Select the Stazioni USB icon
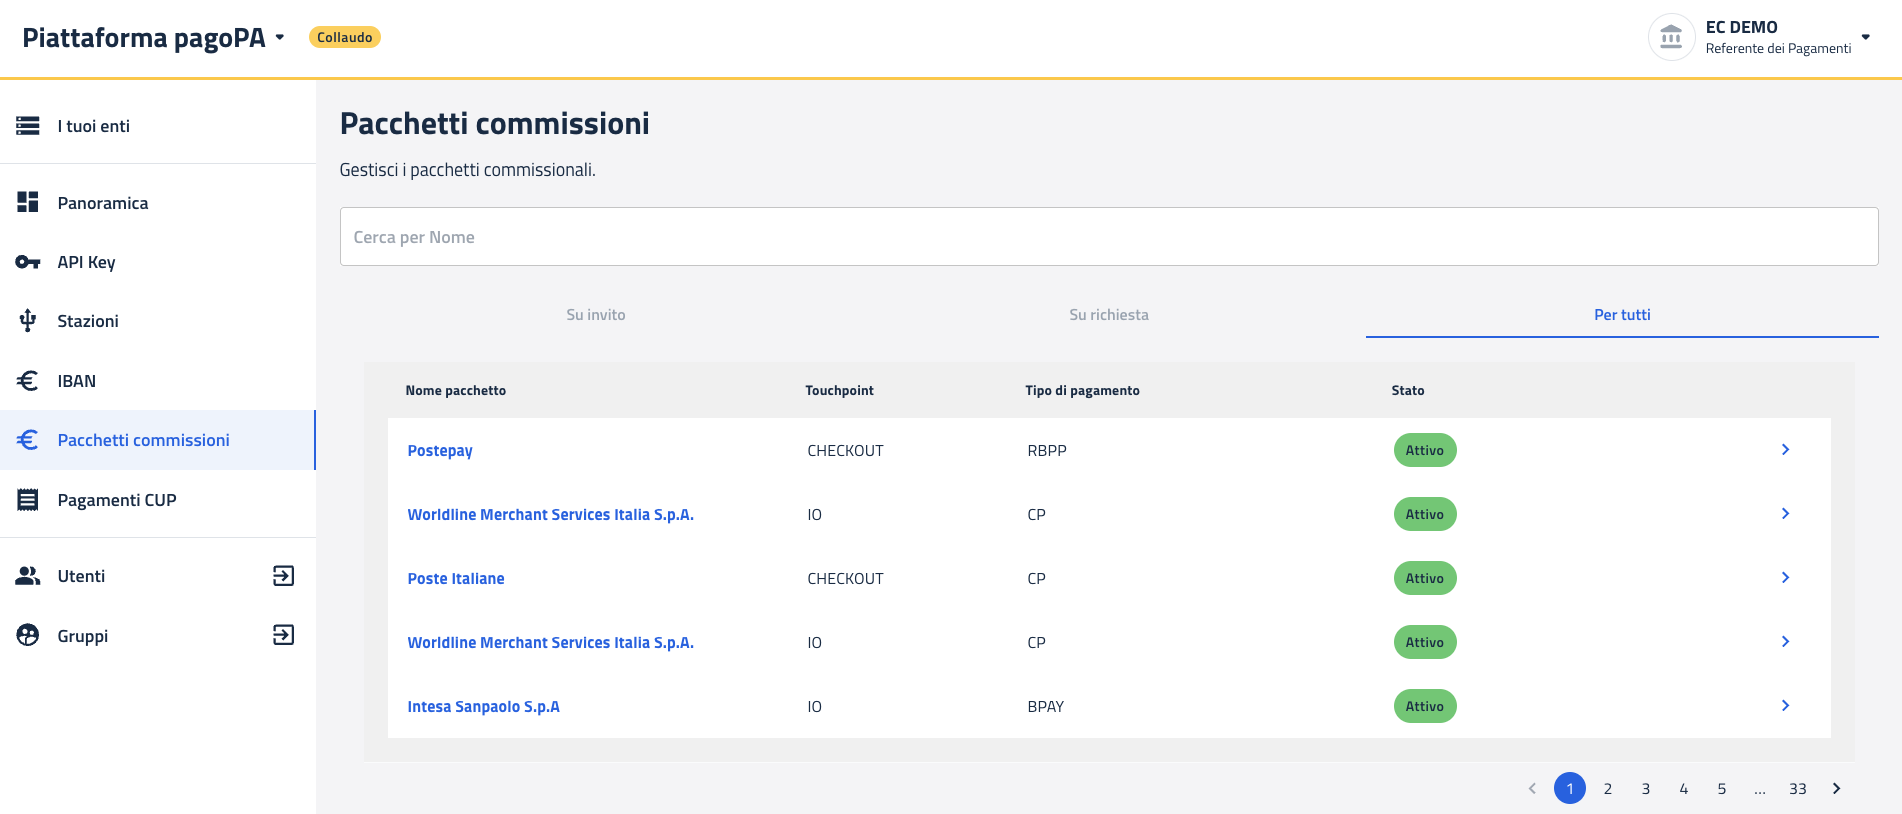This screenshot has width=1902, height=814. point(28,321)
